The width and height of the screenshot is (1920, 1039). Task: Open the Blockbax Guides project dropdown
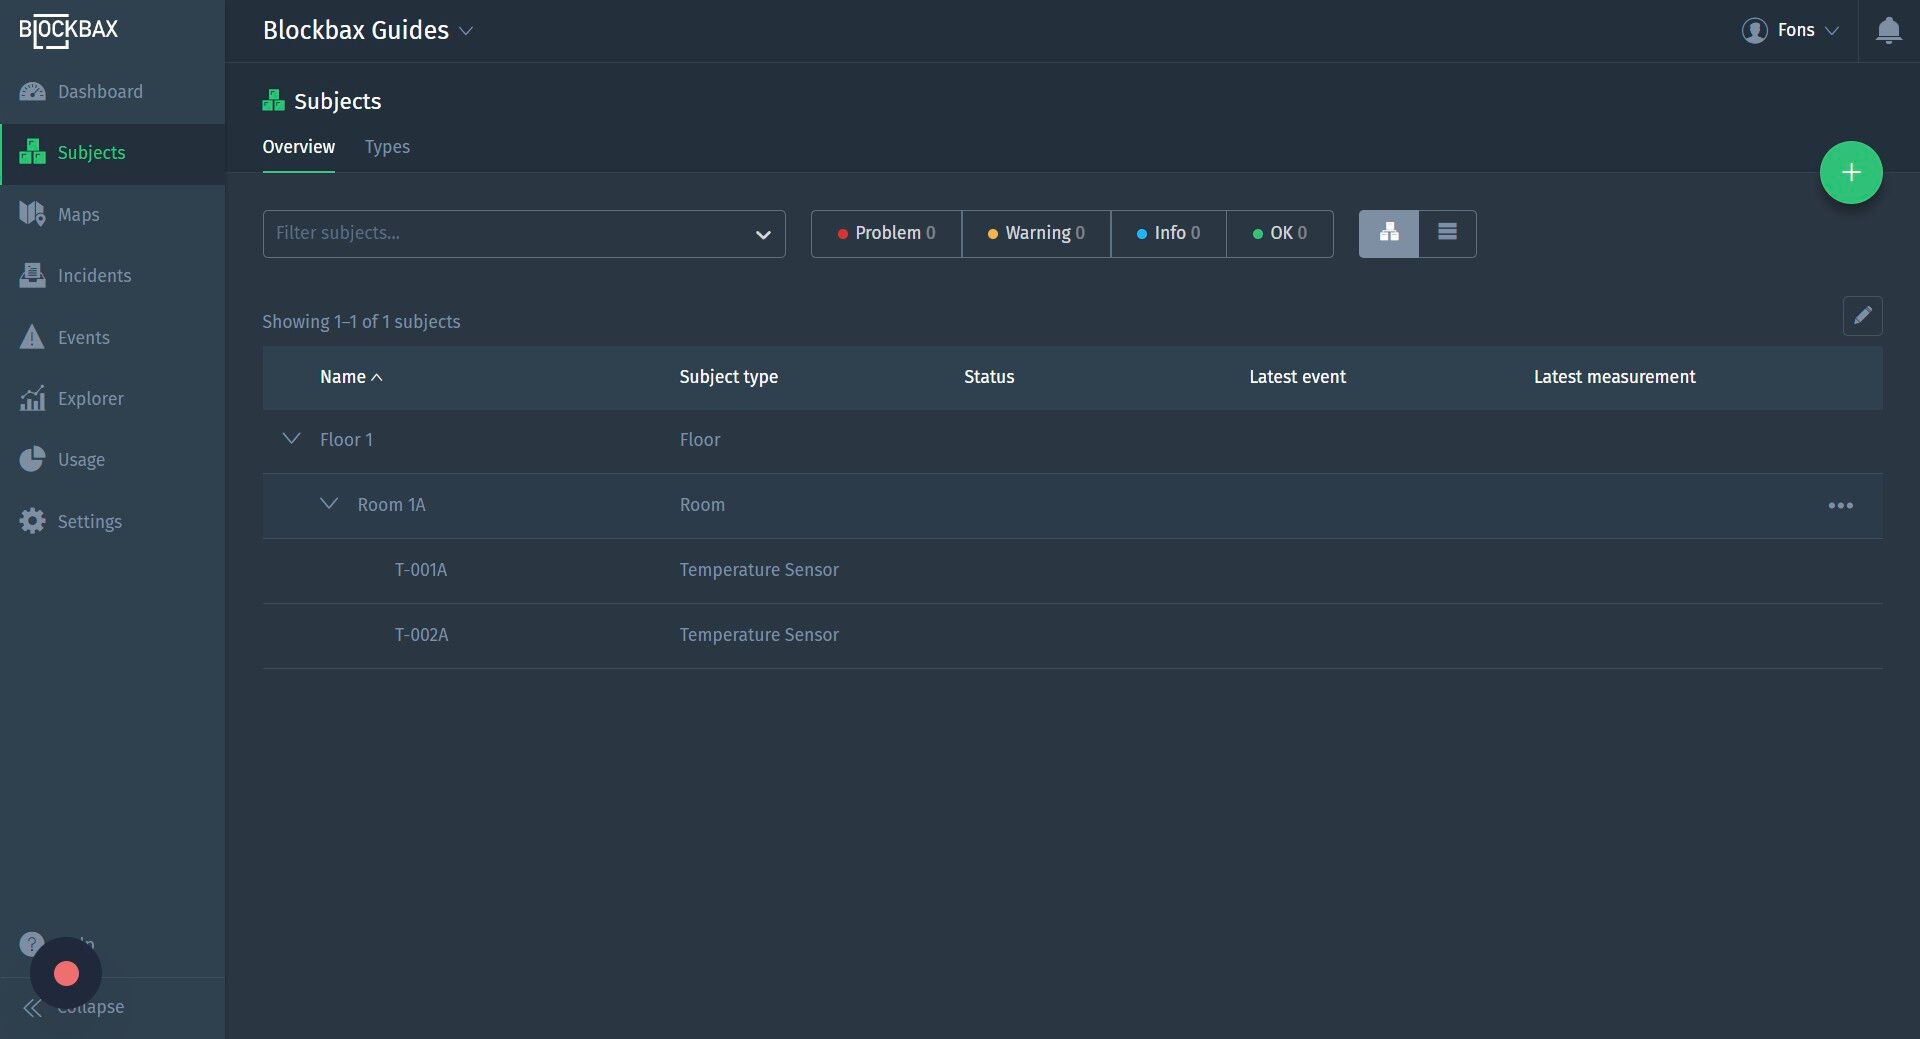tap(368, 31)
